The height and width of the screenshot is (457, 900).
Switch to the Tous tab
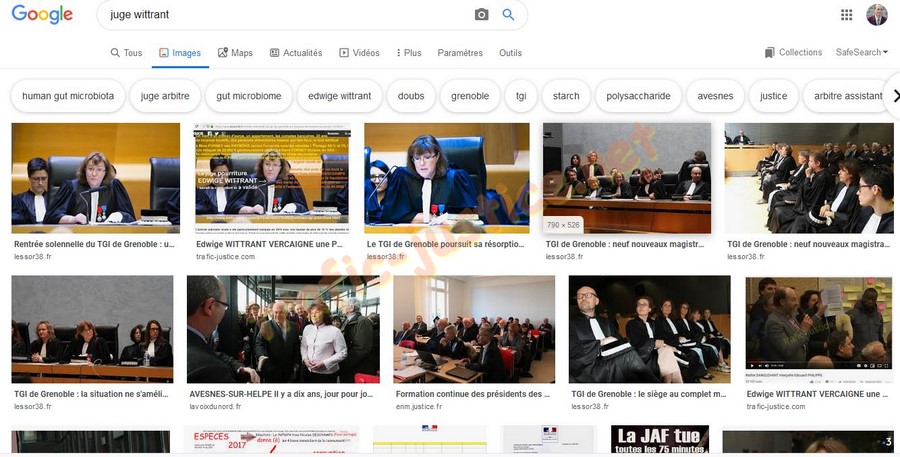click(x=126, y=53)
